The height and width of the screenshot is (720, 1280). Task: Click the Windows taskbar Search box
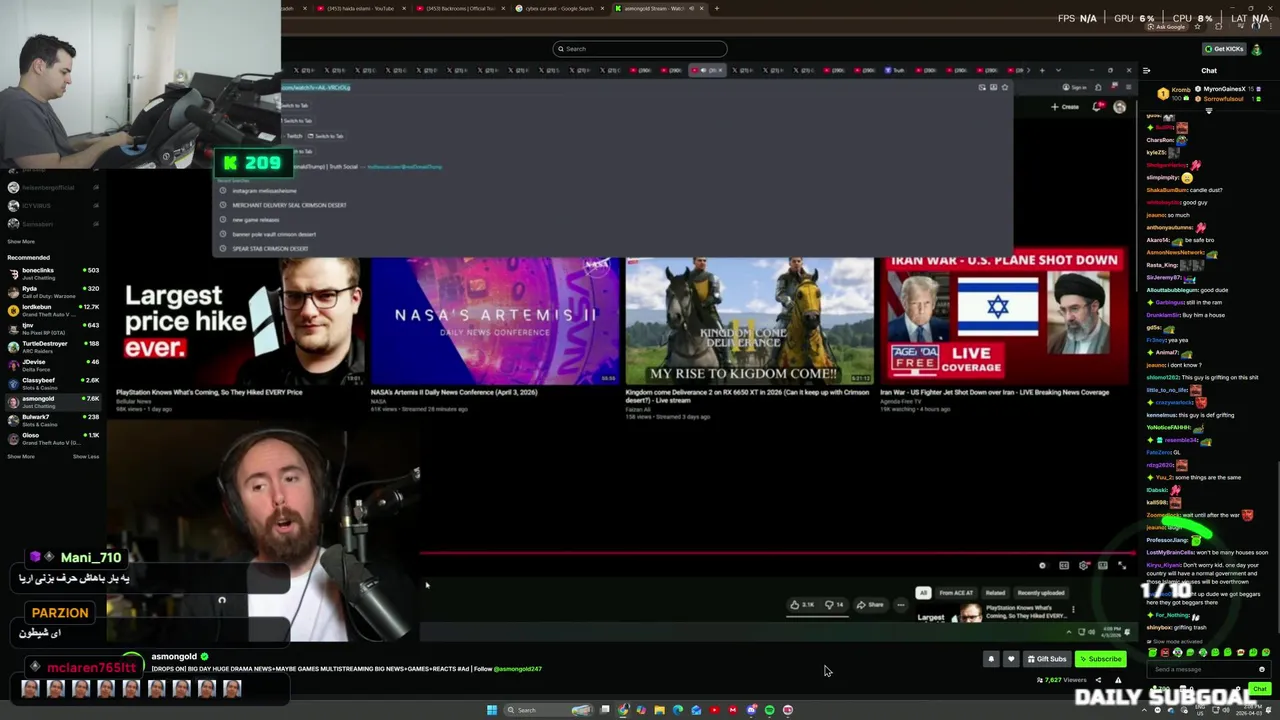coord(548,710)
